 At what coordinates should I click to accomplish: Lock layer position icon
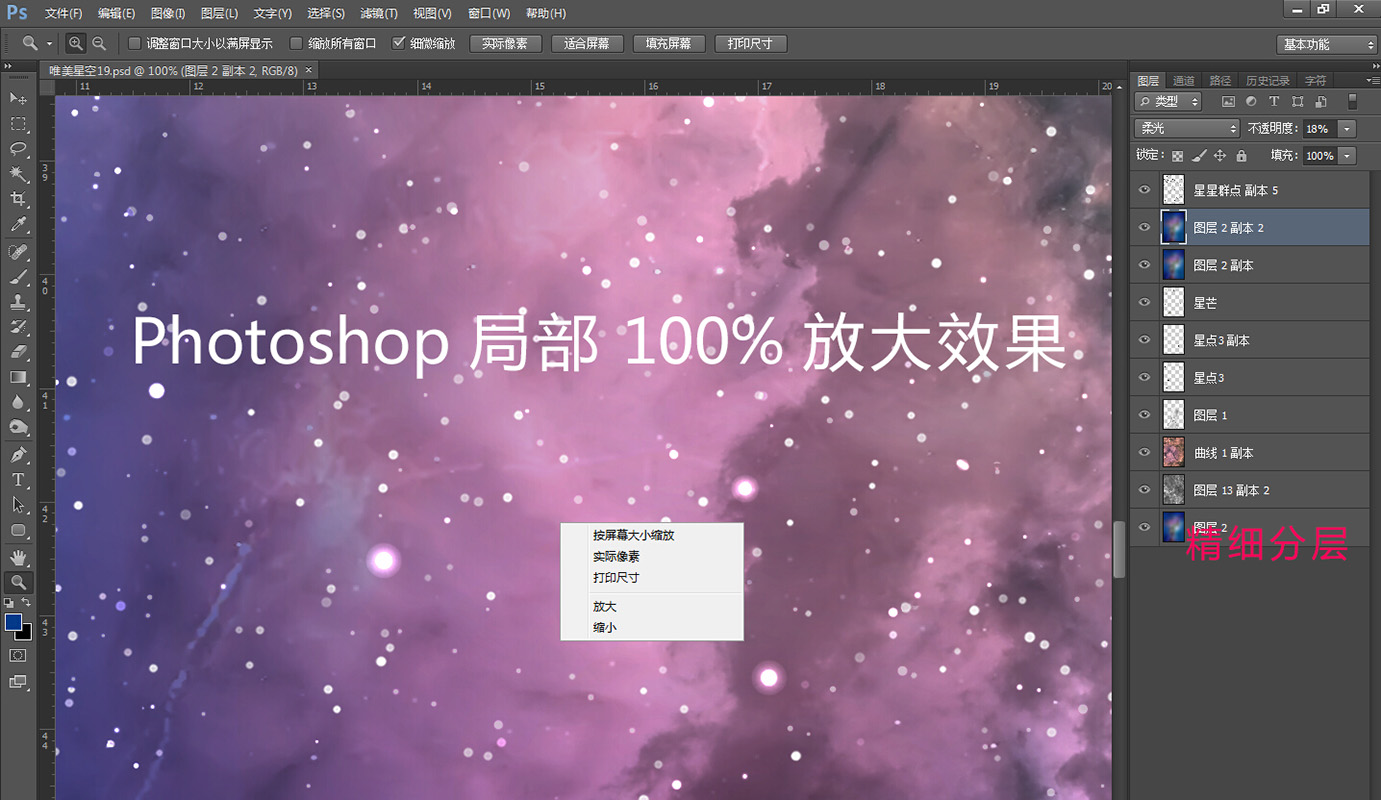[x=1219, y=156]
